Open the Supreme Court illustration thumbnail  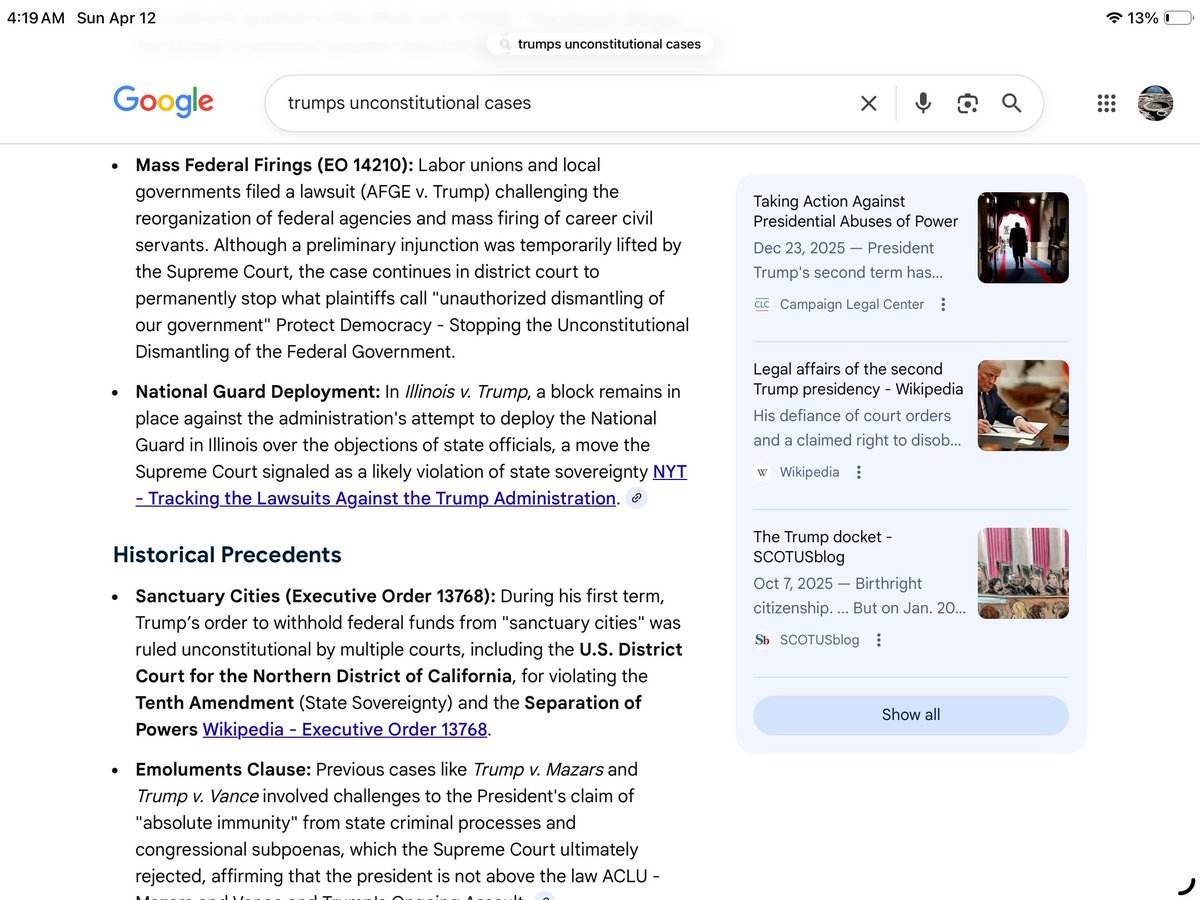click(x=1023, y=573)
